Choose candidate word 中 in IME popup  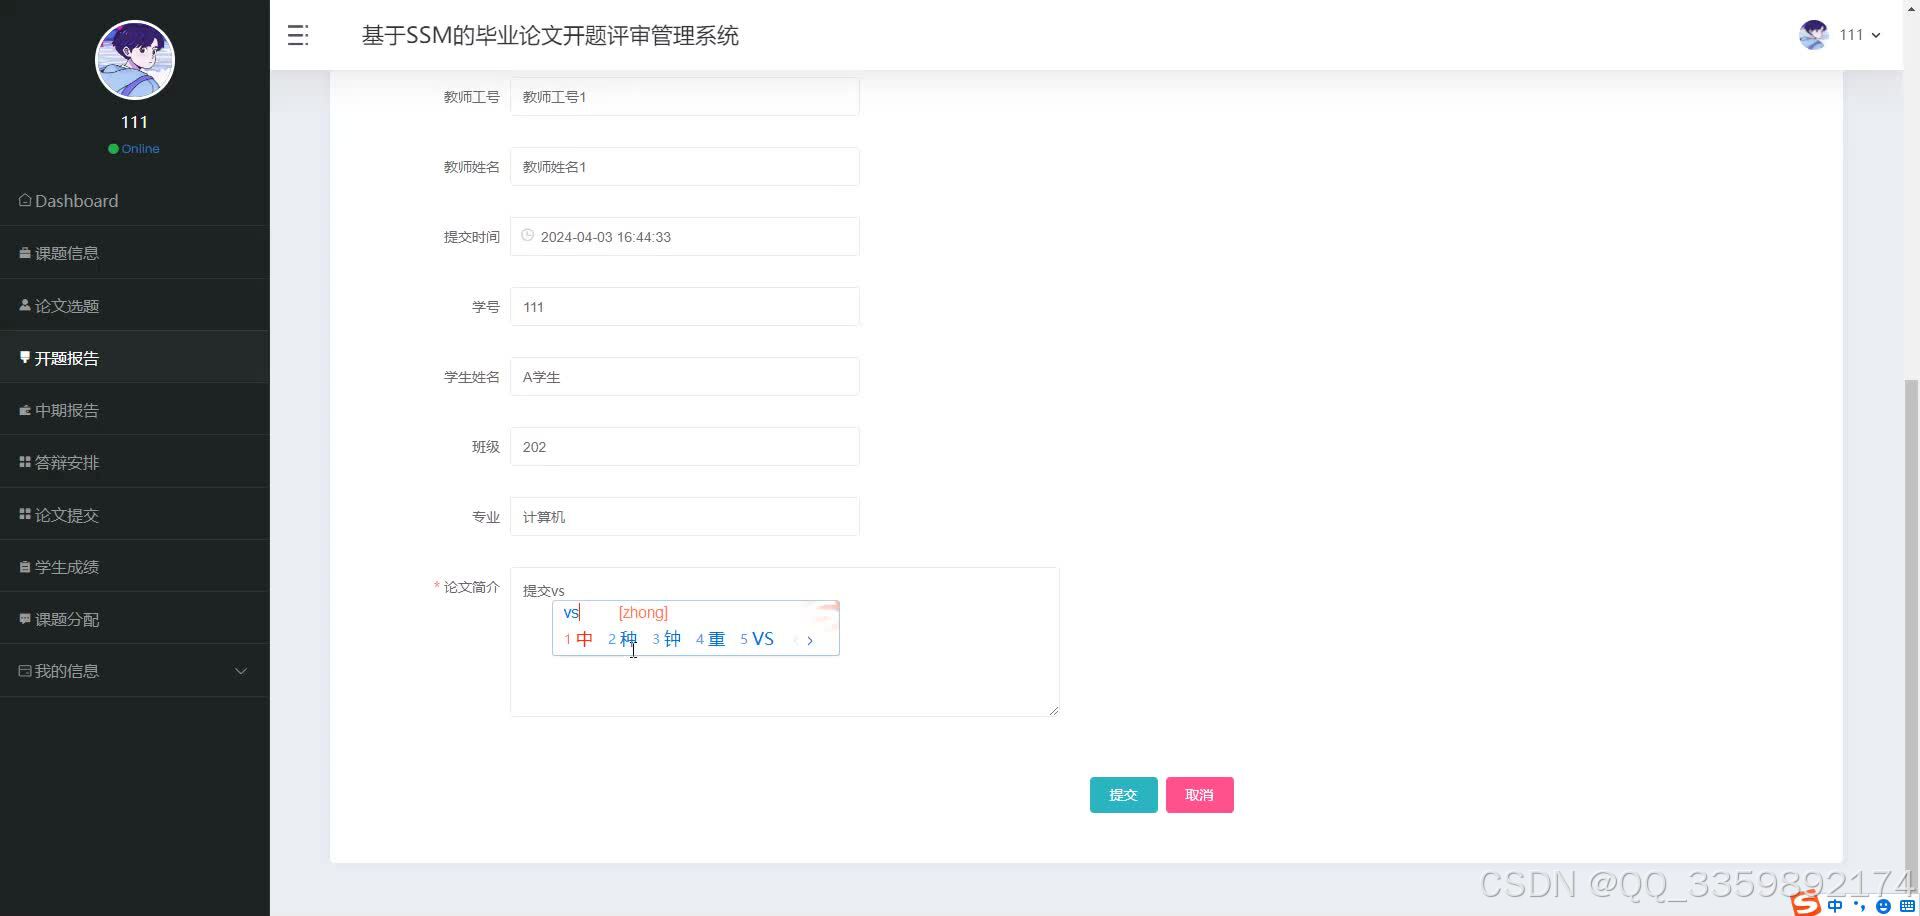click(x=585, y=639)
